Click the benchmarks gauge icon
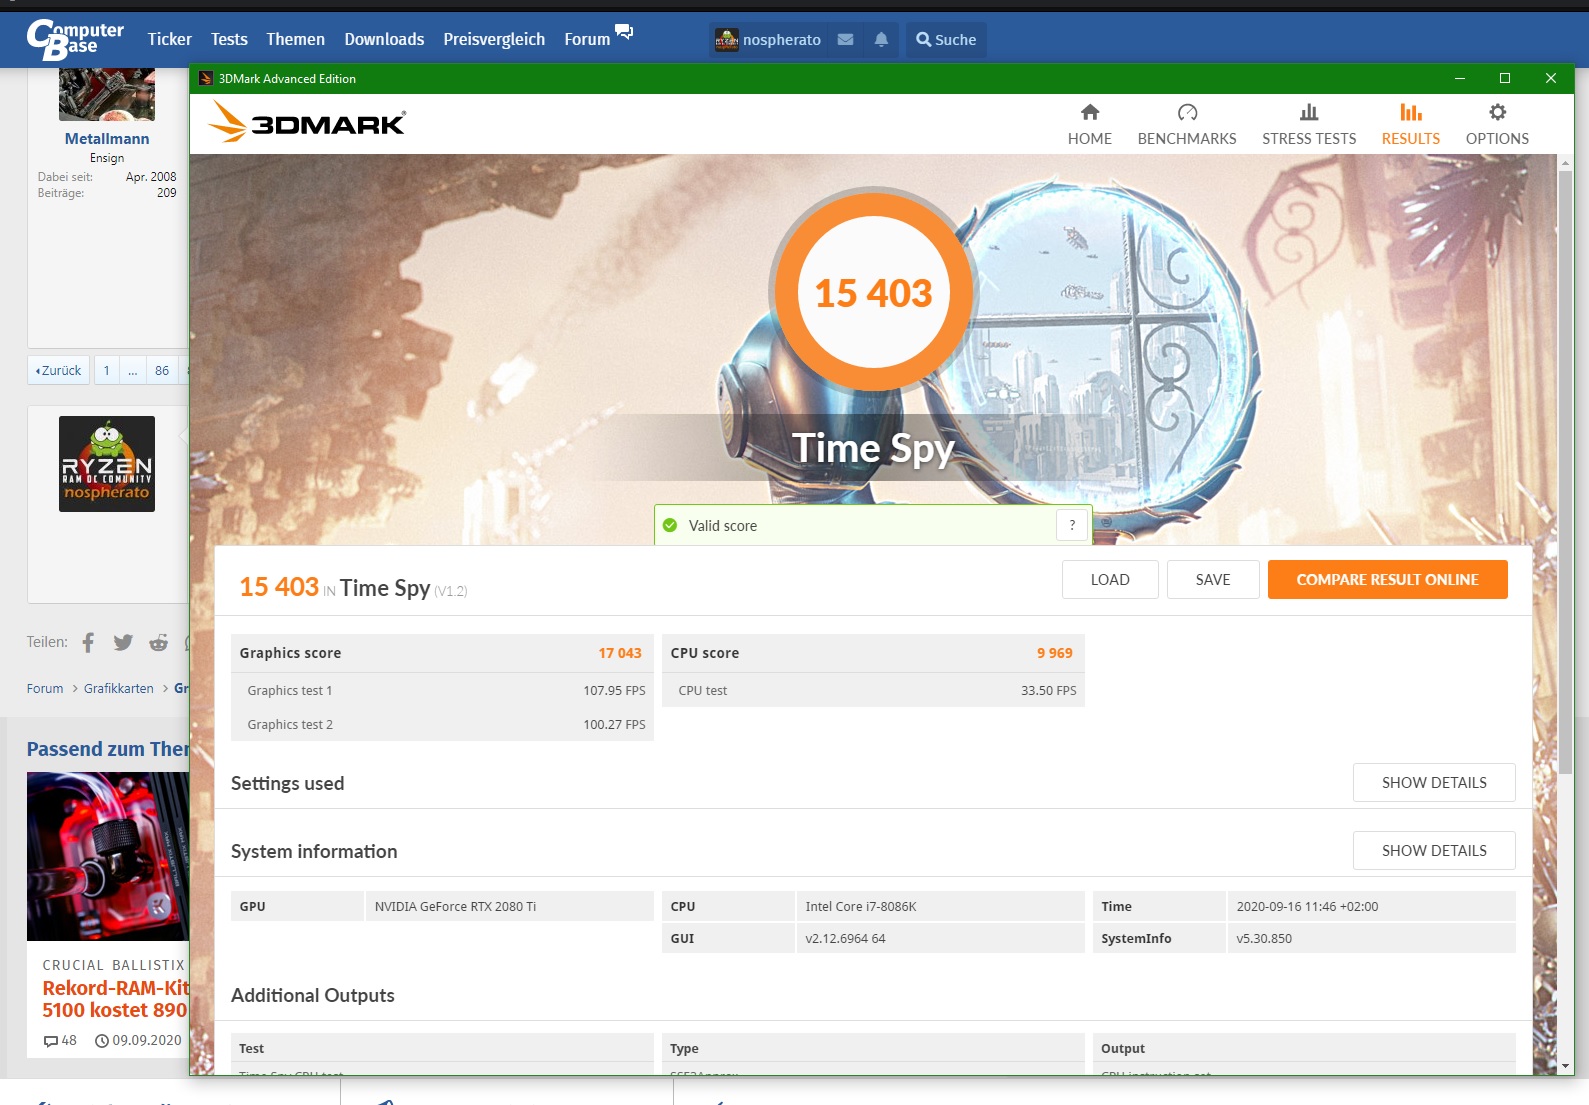 pyautogui.click(x=1187, y=112)
